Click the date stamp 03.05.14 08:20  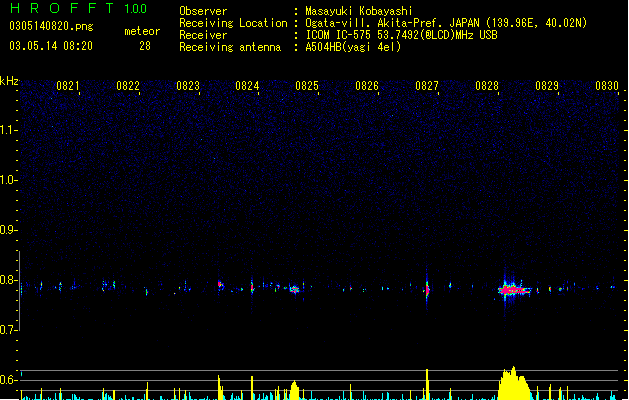pyautogui.click(x=51, y=46)
